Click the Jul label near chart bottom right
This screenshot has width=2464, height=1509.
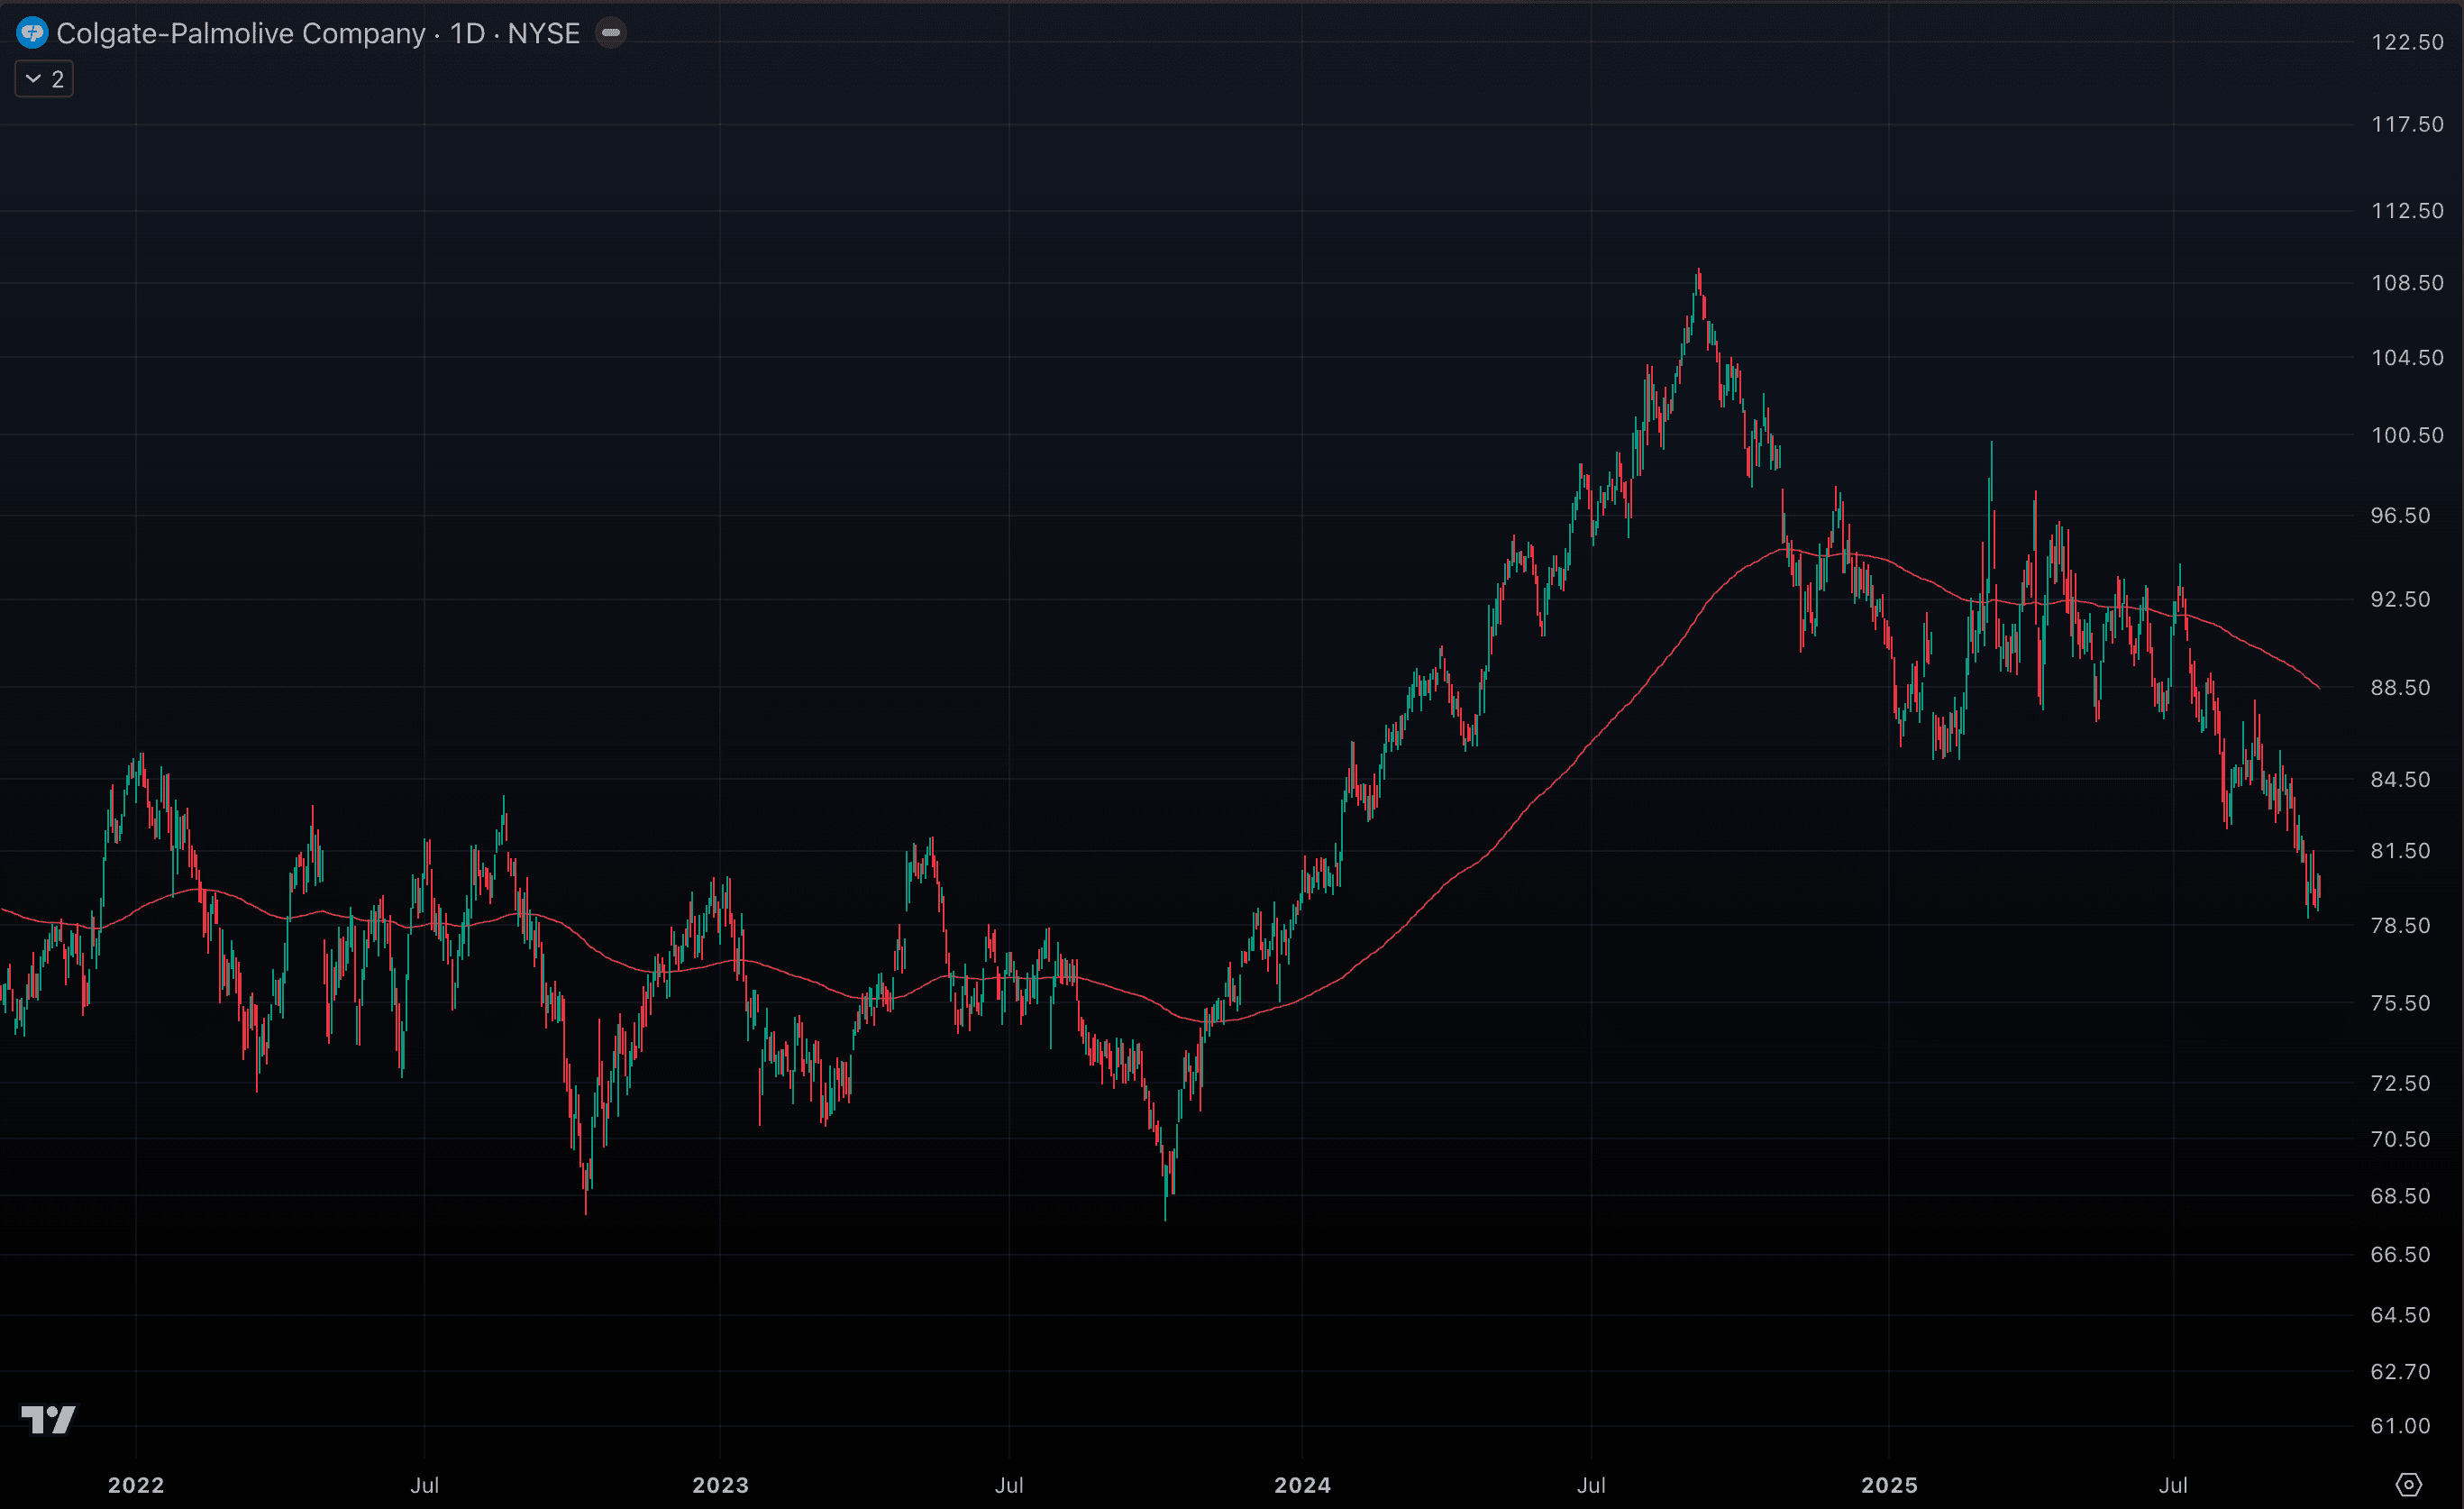coord(2172,1486)
